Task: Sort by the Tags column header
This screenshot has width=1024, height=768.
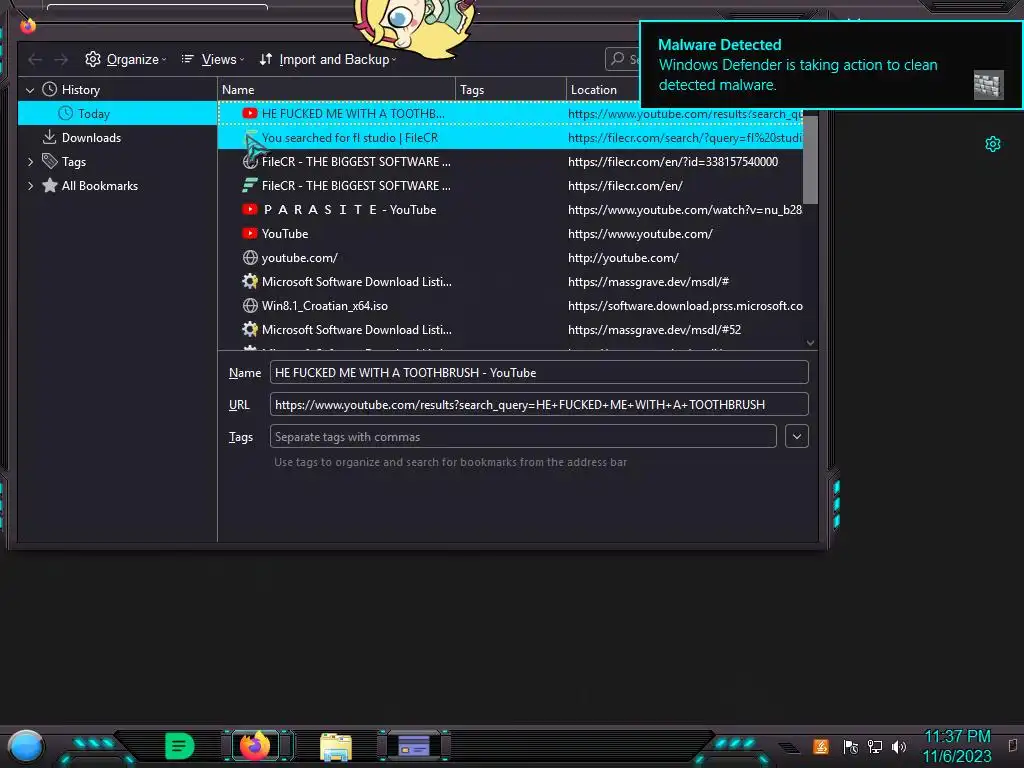Action: click(x=511, y=89)
